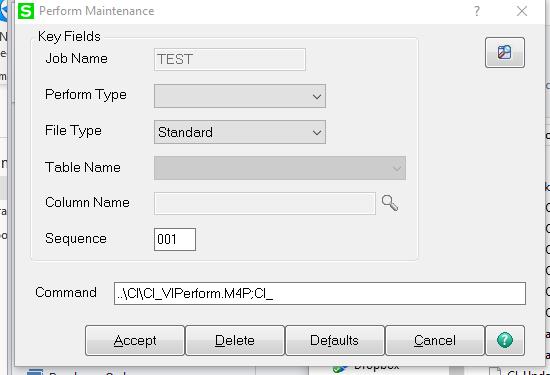
Task: Click the Job Name field containing TEST
Action: [x=230, y=59]
